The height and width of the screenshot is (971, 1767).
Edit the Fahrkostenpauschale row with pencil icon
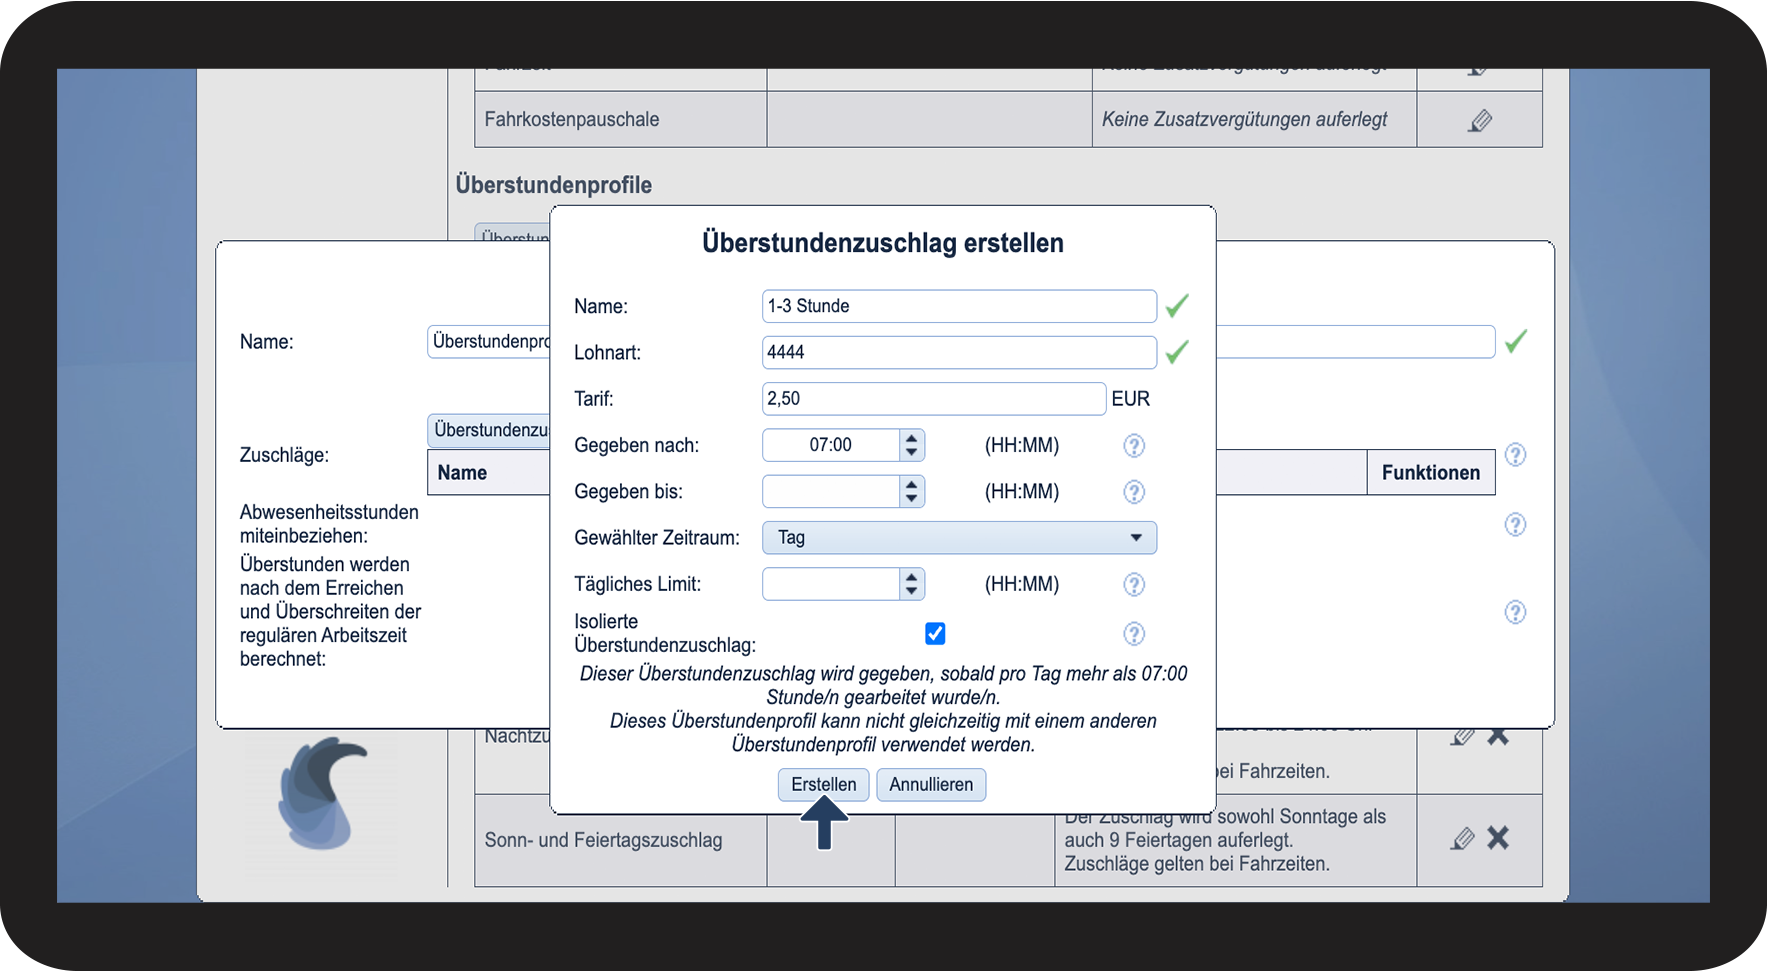click(x=1480, y=121)
